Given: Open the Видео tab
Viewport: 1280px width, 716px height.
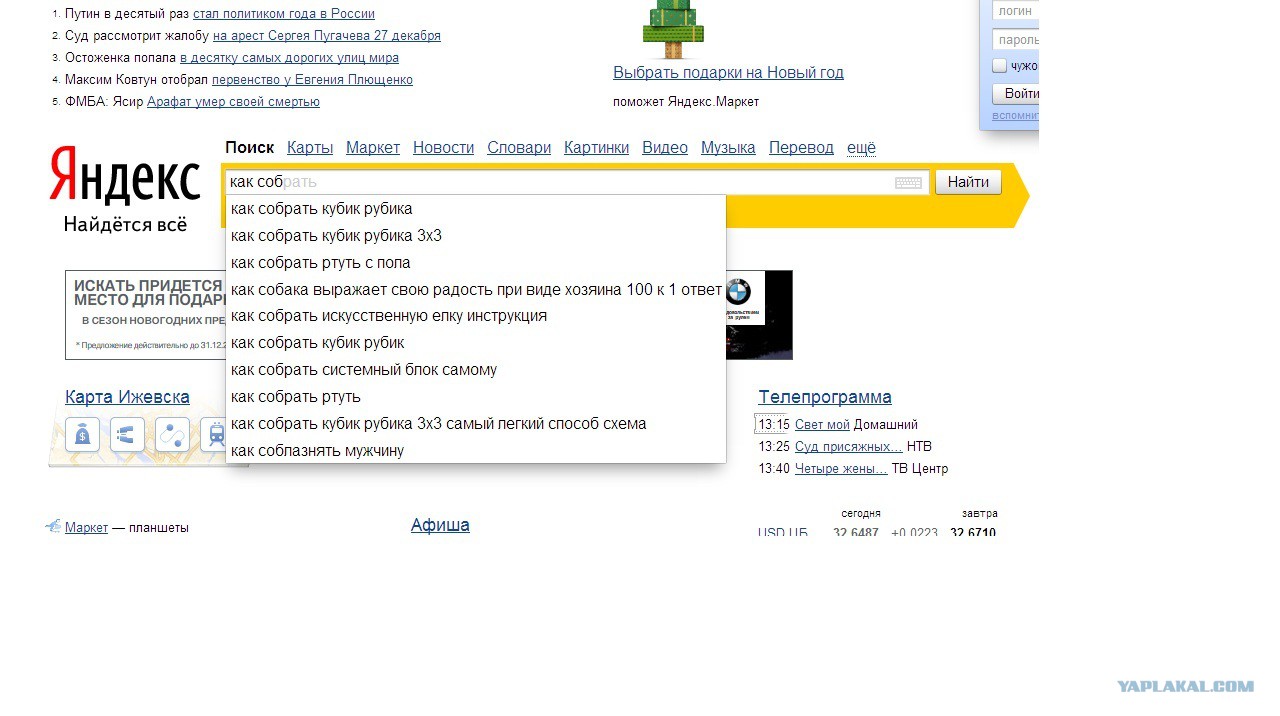Looking at the screenshot, I should [665, 148].
